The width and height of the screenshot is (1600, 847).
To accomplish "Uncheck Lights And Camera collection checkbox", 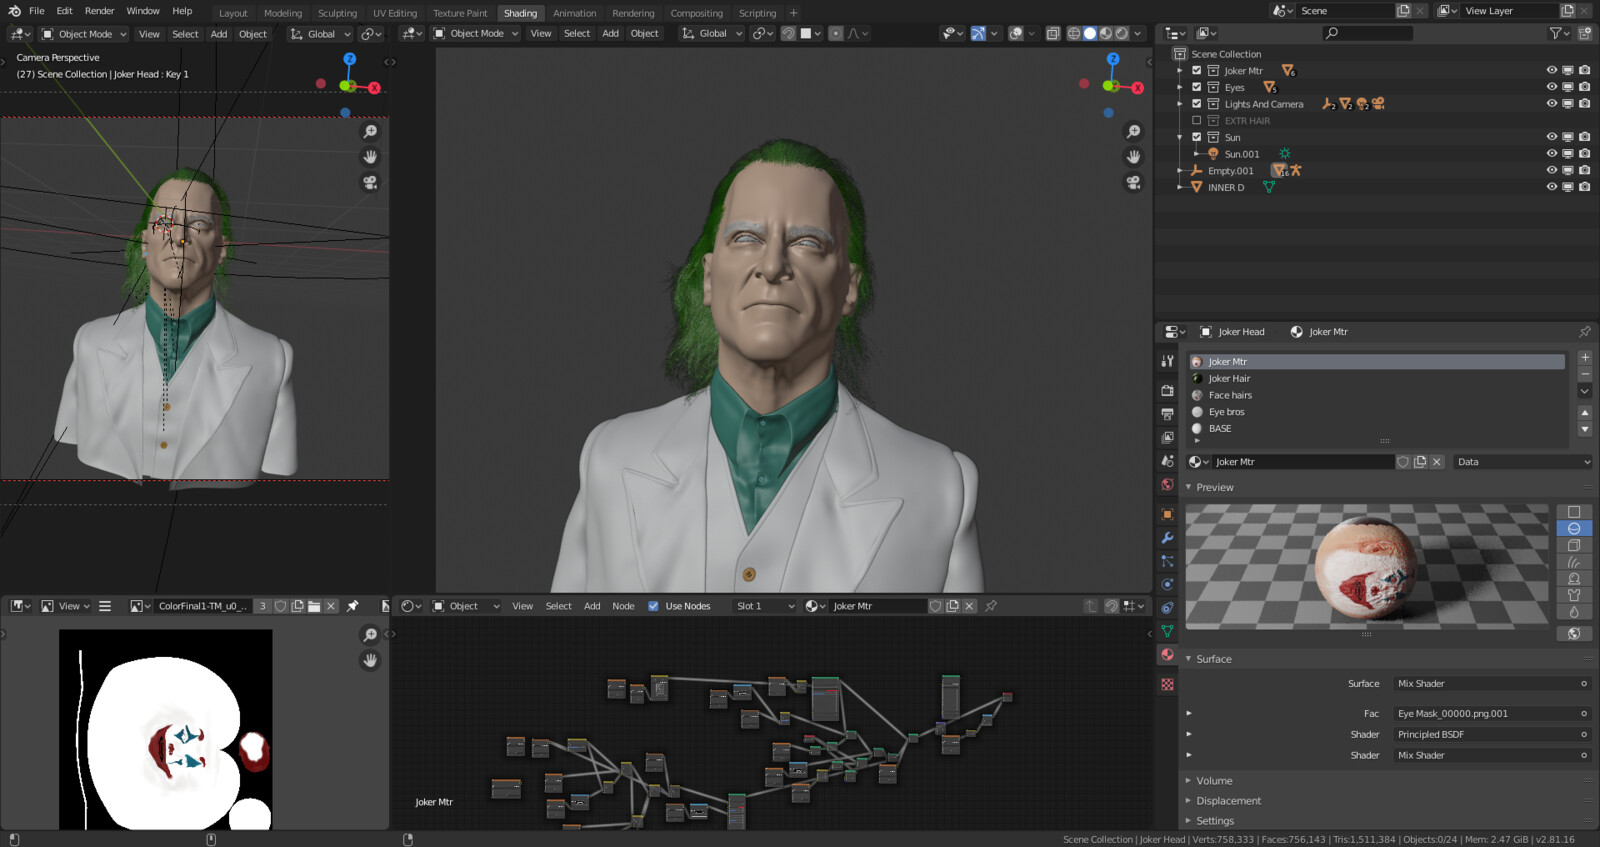I will point(1196,104).
